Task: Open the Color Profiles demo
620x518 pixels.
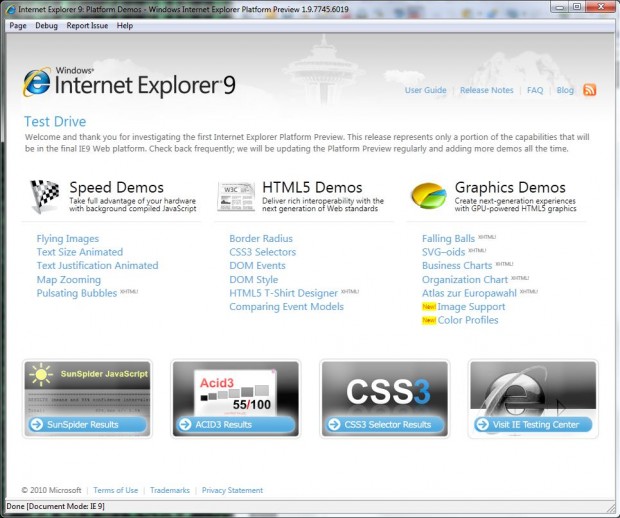Action: coord(468,320)
